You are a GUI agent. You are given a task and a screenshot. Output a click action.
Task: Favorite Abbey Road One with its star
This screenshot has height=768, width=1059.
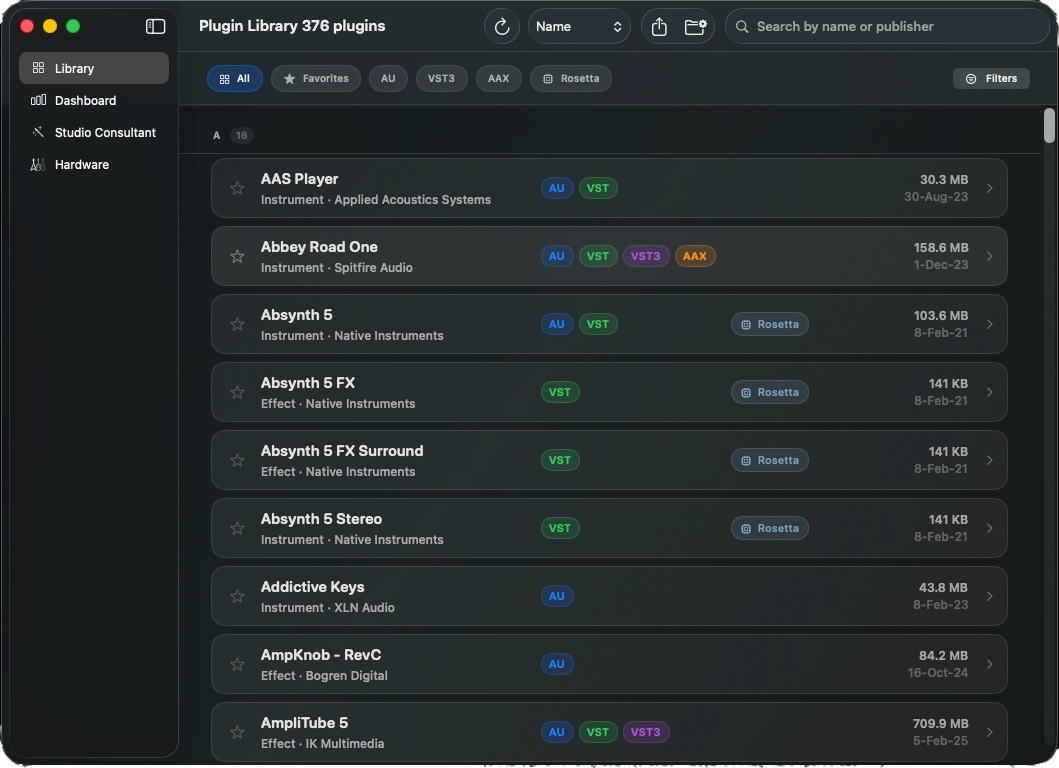pos(237,256)
